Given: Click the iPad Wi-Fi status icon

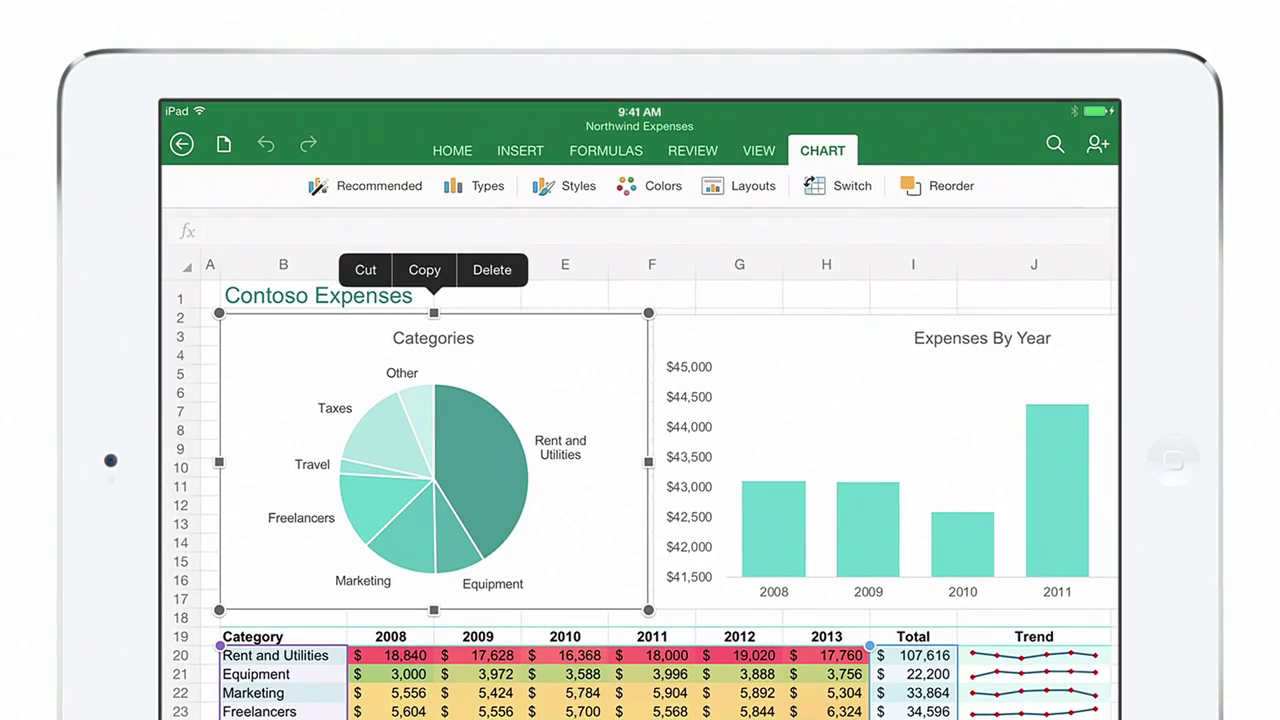Looking at the screenshot, I should tap(199, 111).
